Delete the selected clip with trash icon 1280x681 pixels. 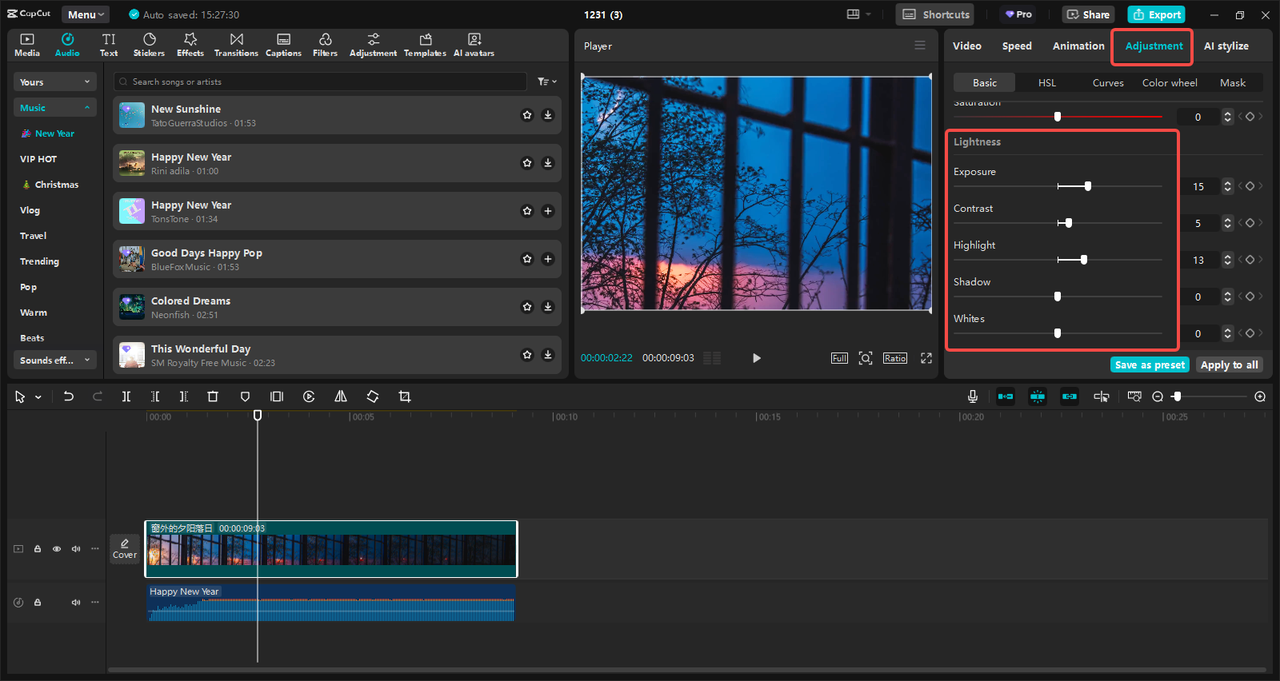tap(213, 397)
